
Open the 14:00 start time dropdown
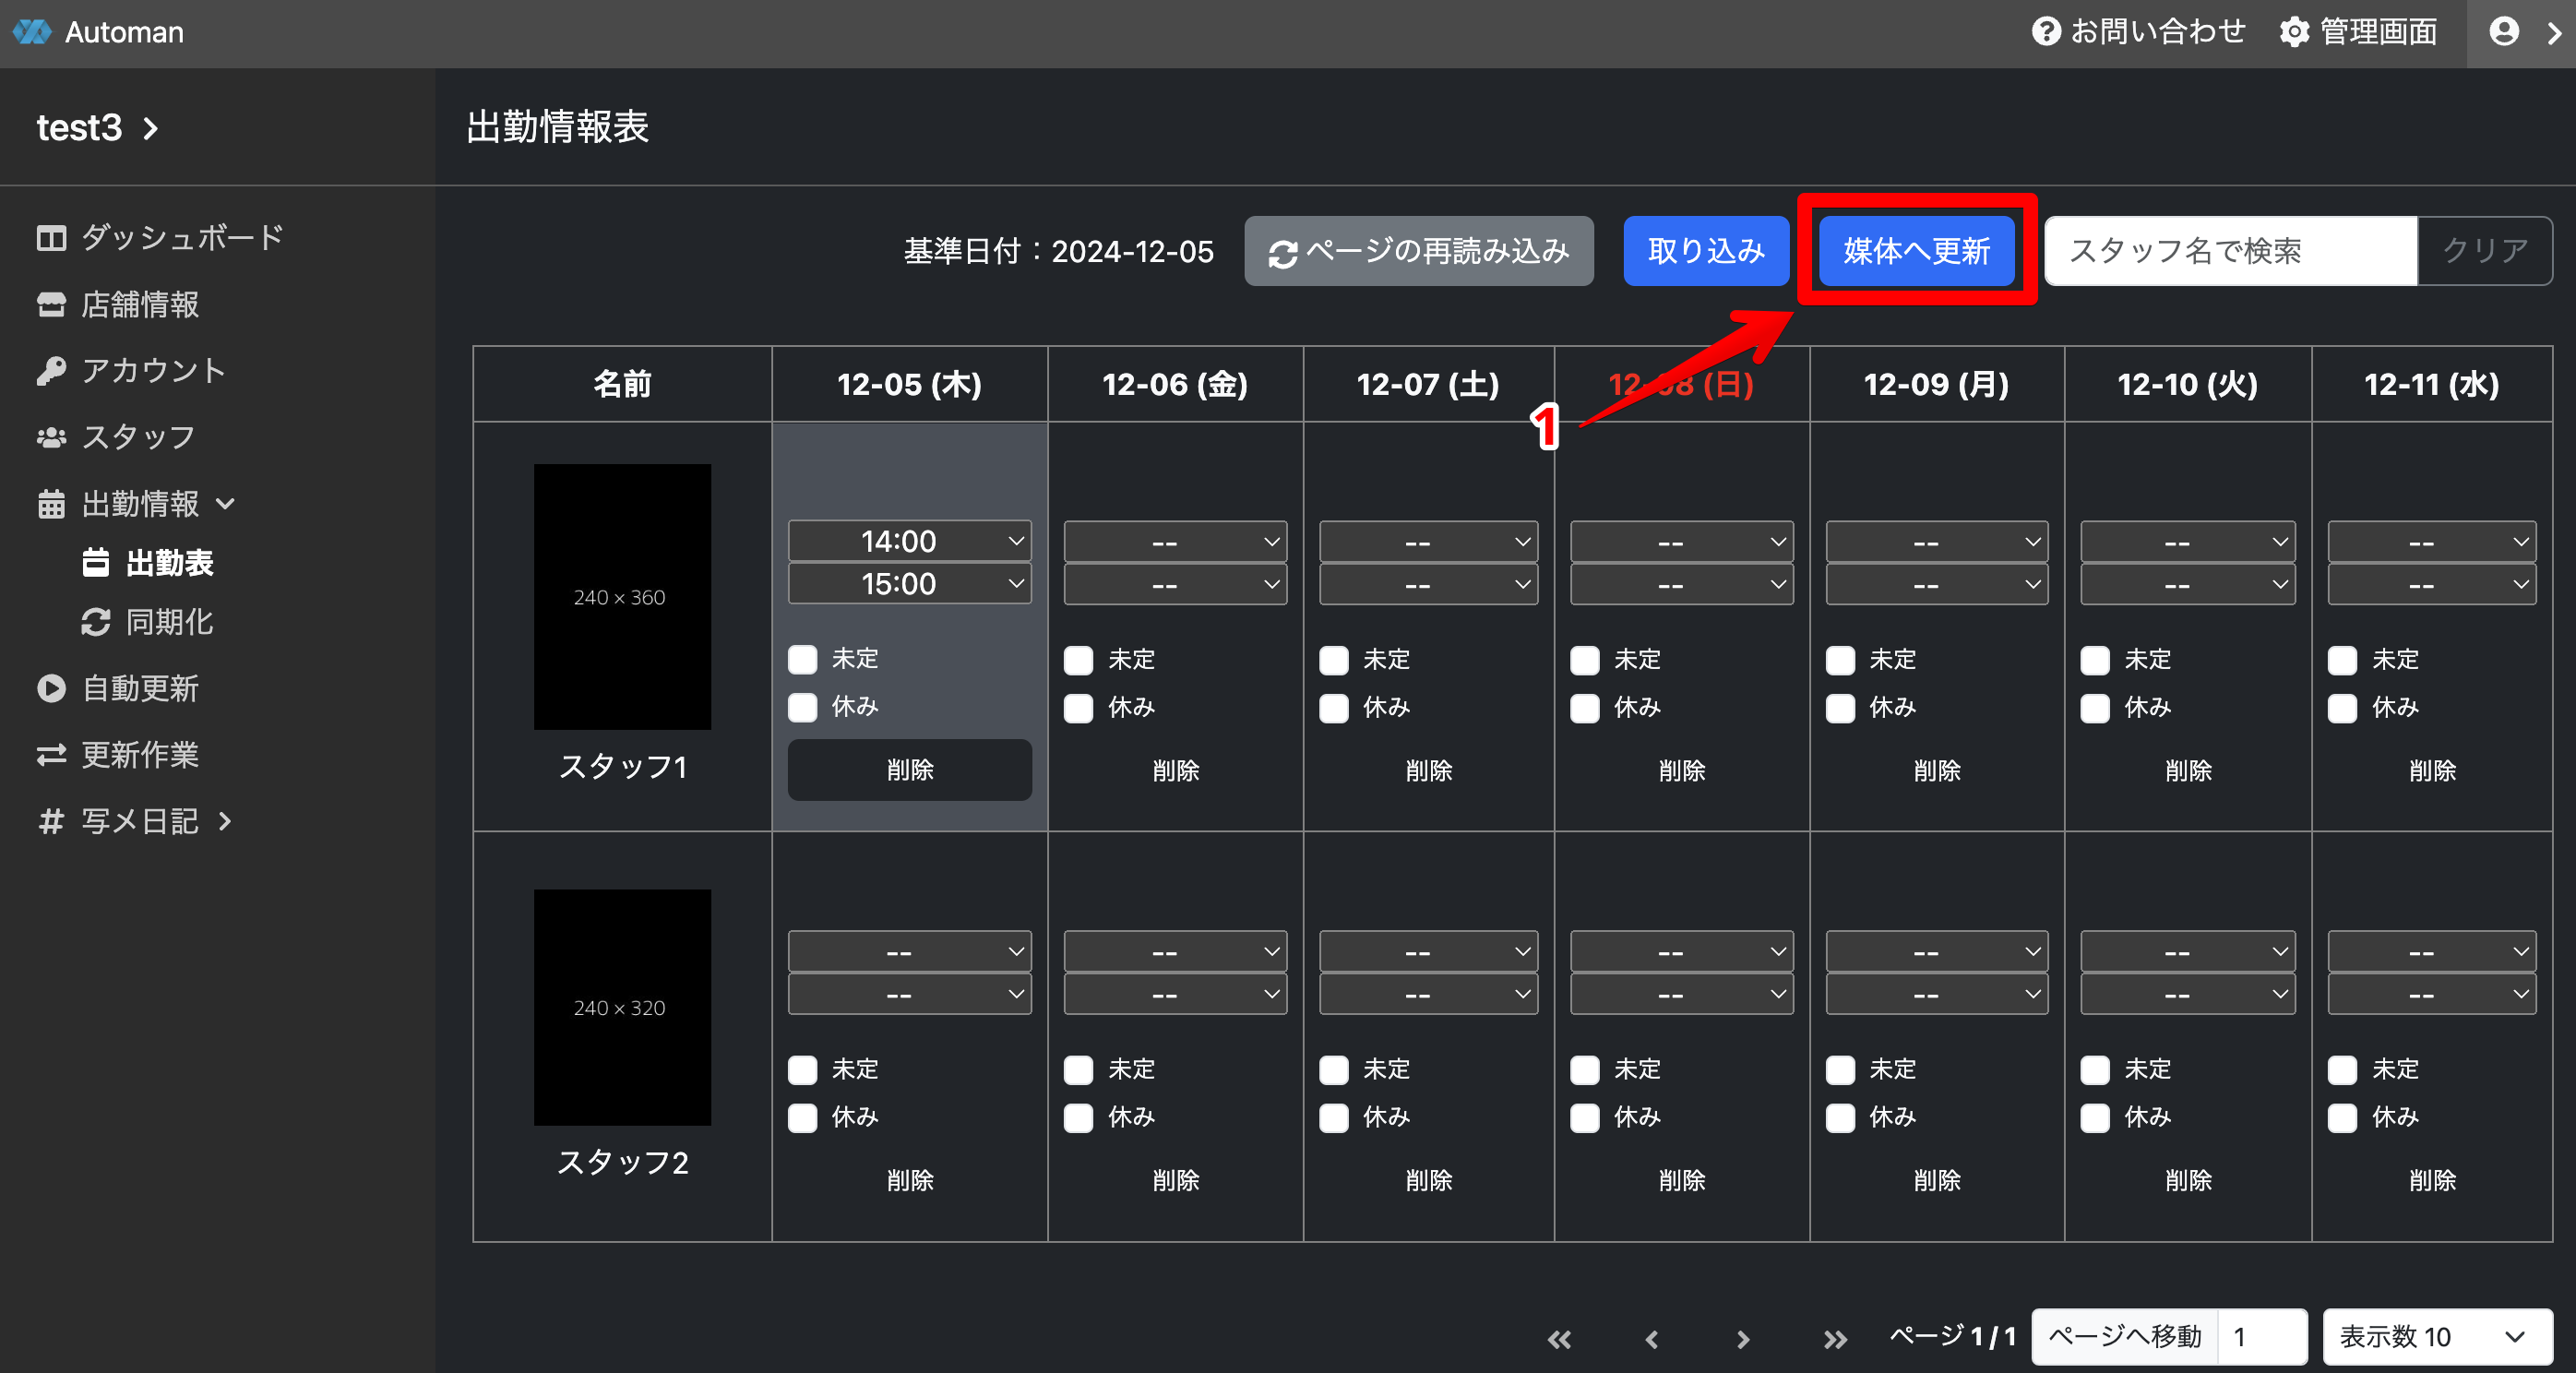pos(909,541)
